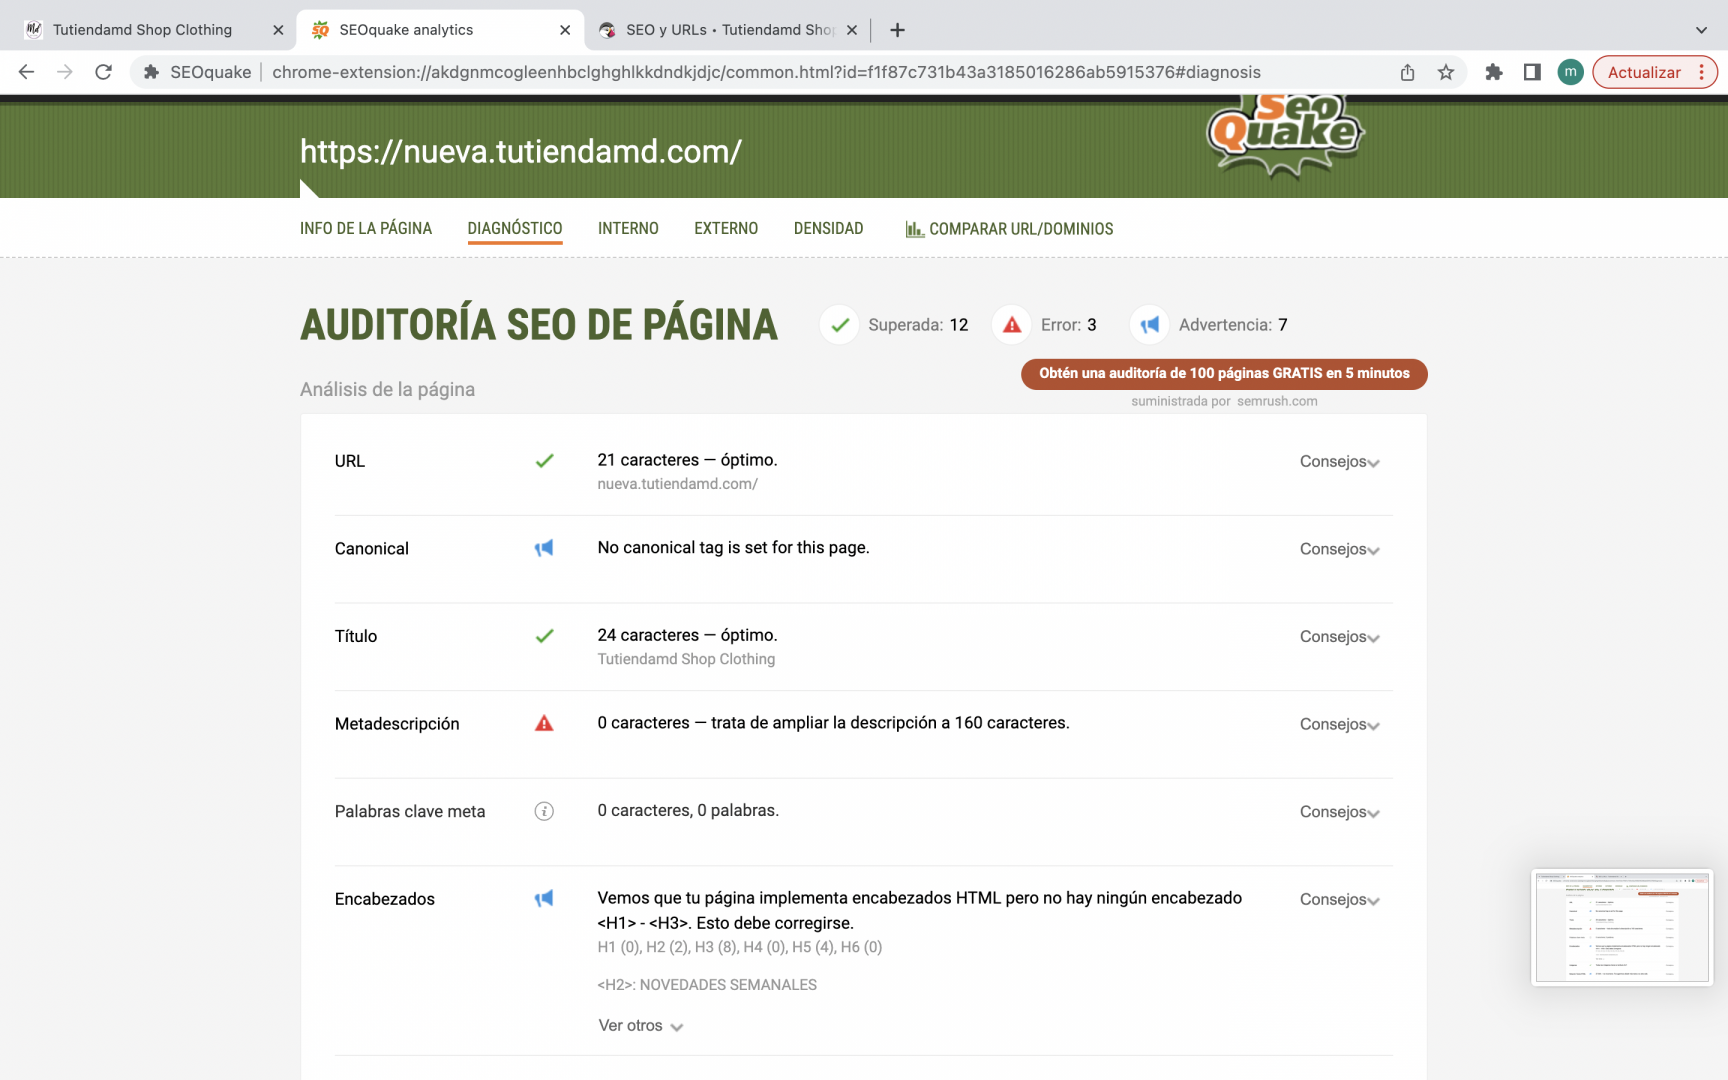Screen dimensions: 1728x1080
Task: Open the Chrome three-dot menu
Action: (x=1702, y=72)
